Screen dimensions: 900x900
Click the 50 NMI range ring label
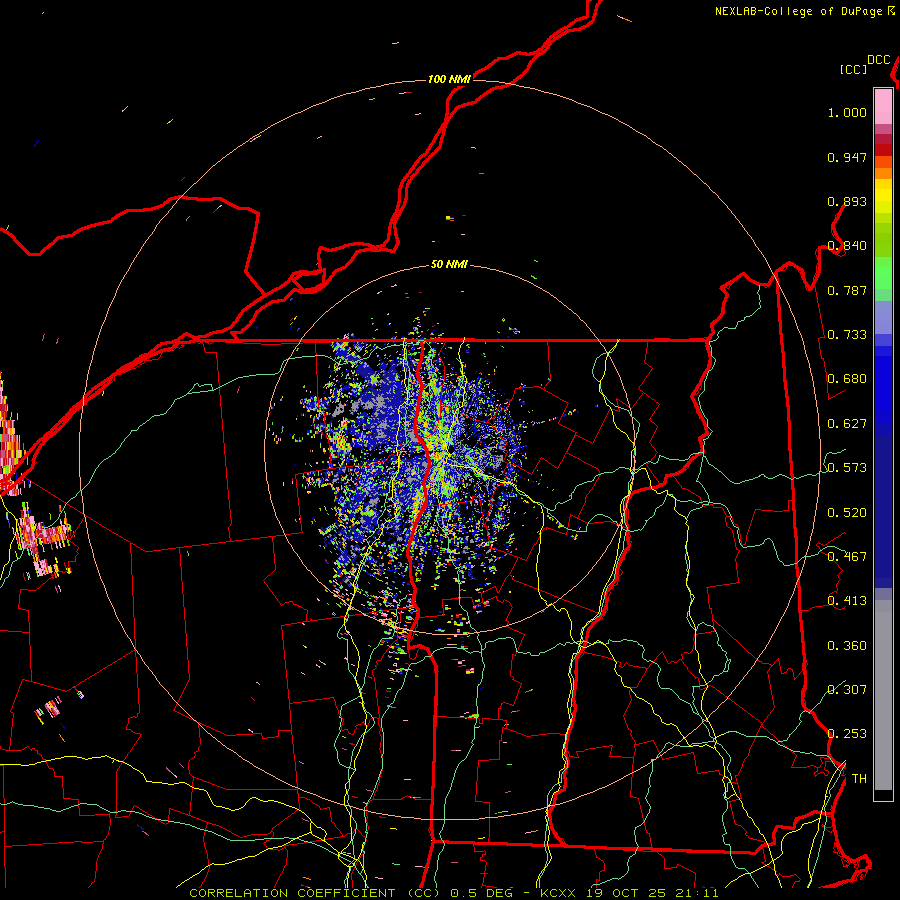point(449,264)
